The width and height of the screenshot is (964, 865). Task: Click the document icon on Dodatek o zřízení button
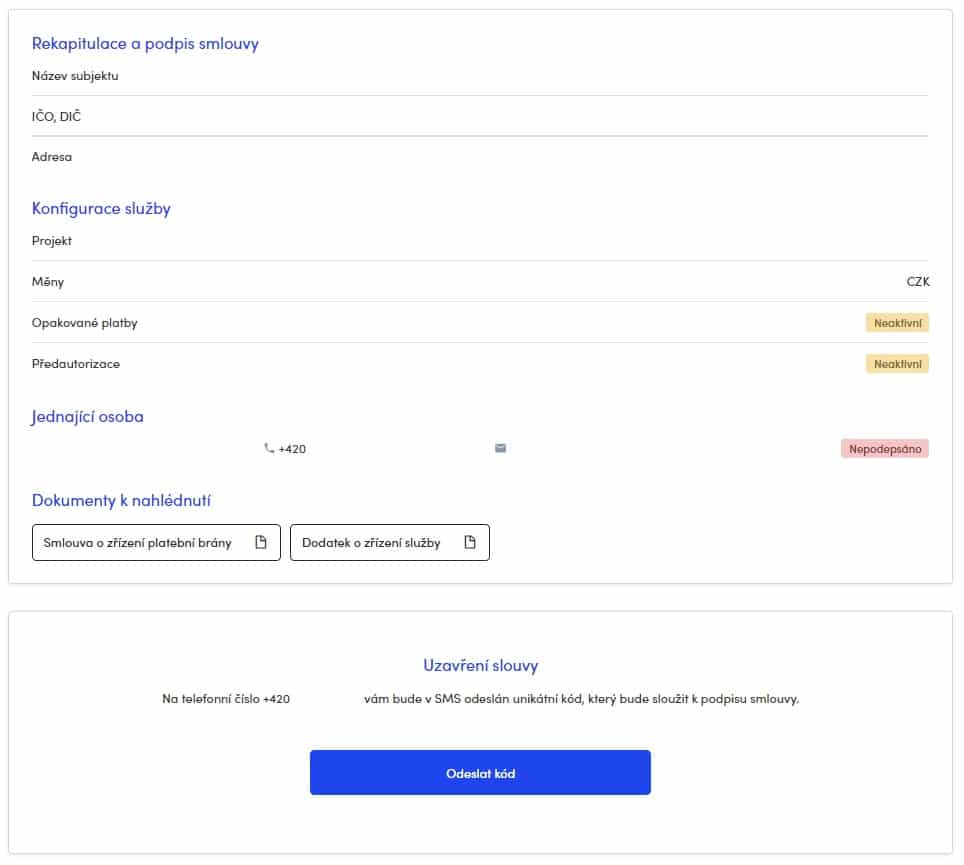[x=469, y=541]
